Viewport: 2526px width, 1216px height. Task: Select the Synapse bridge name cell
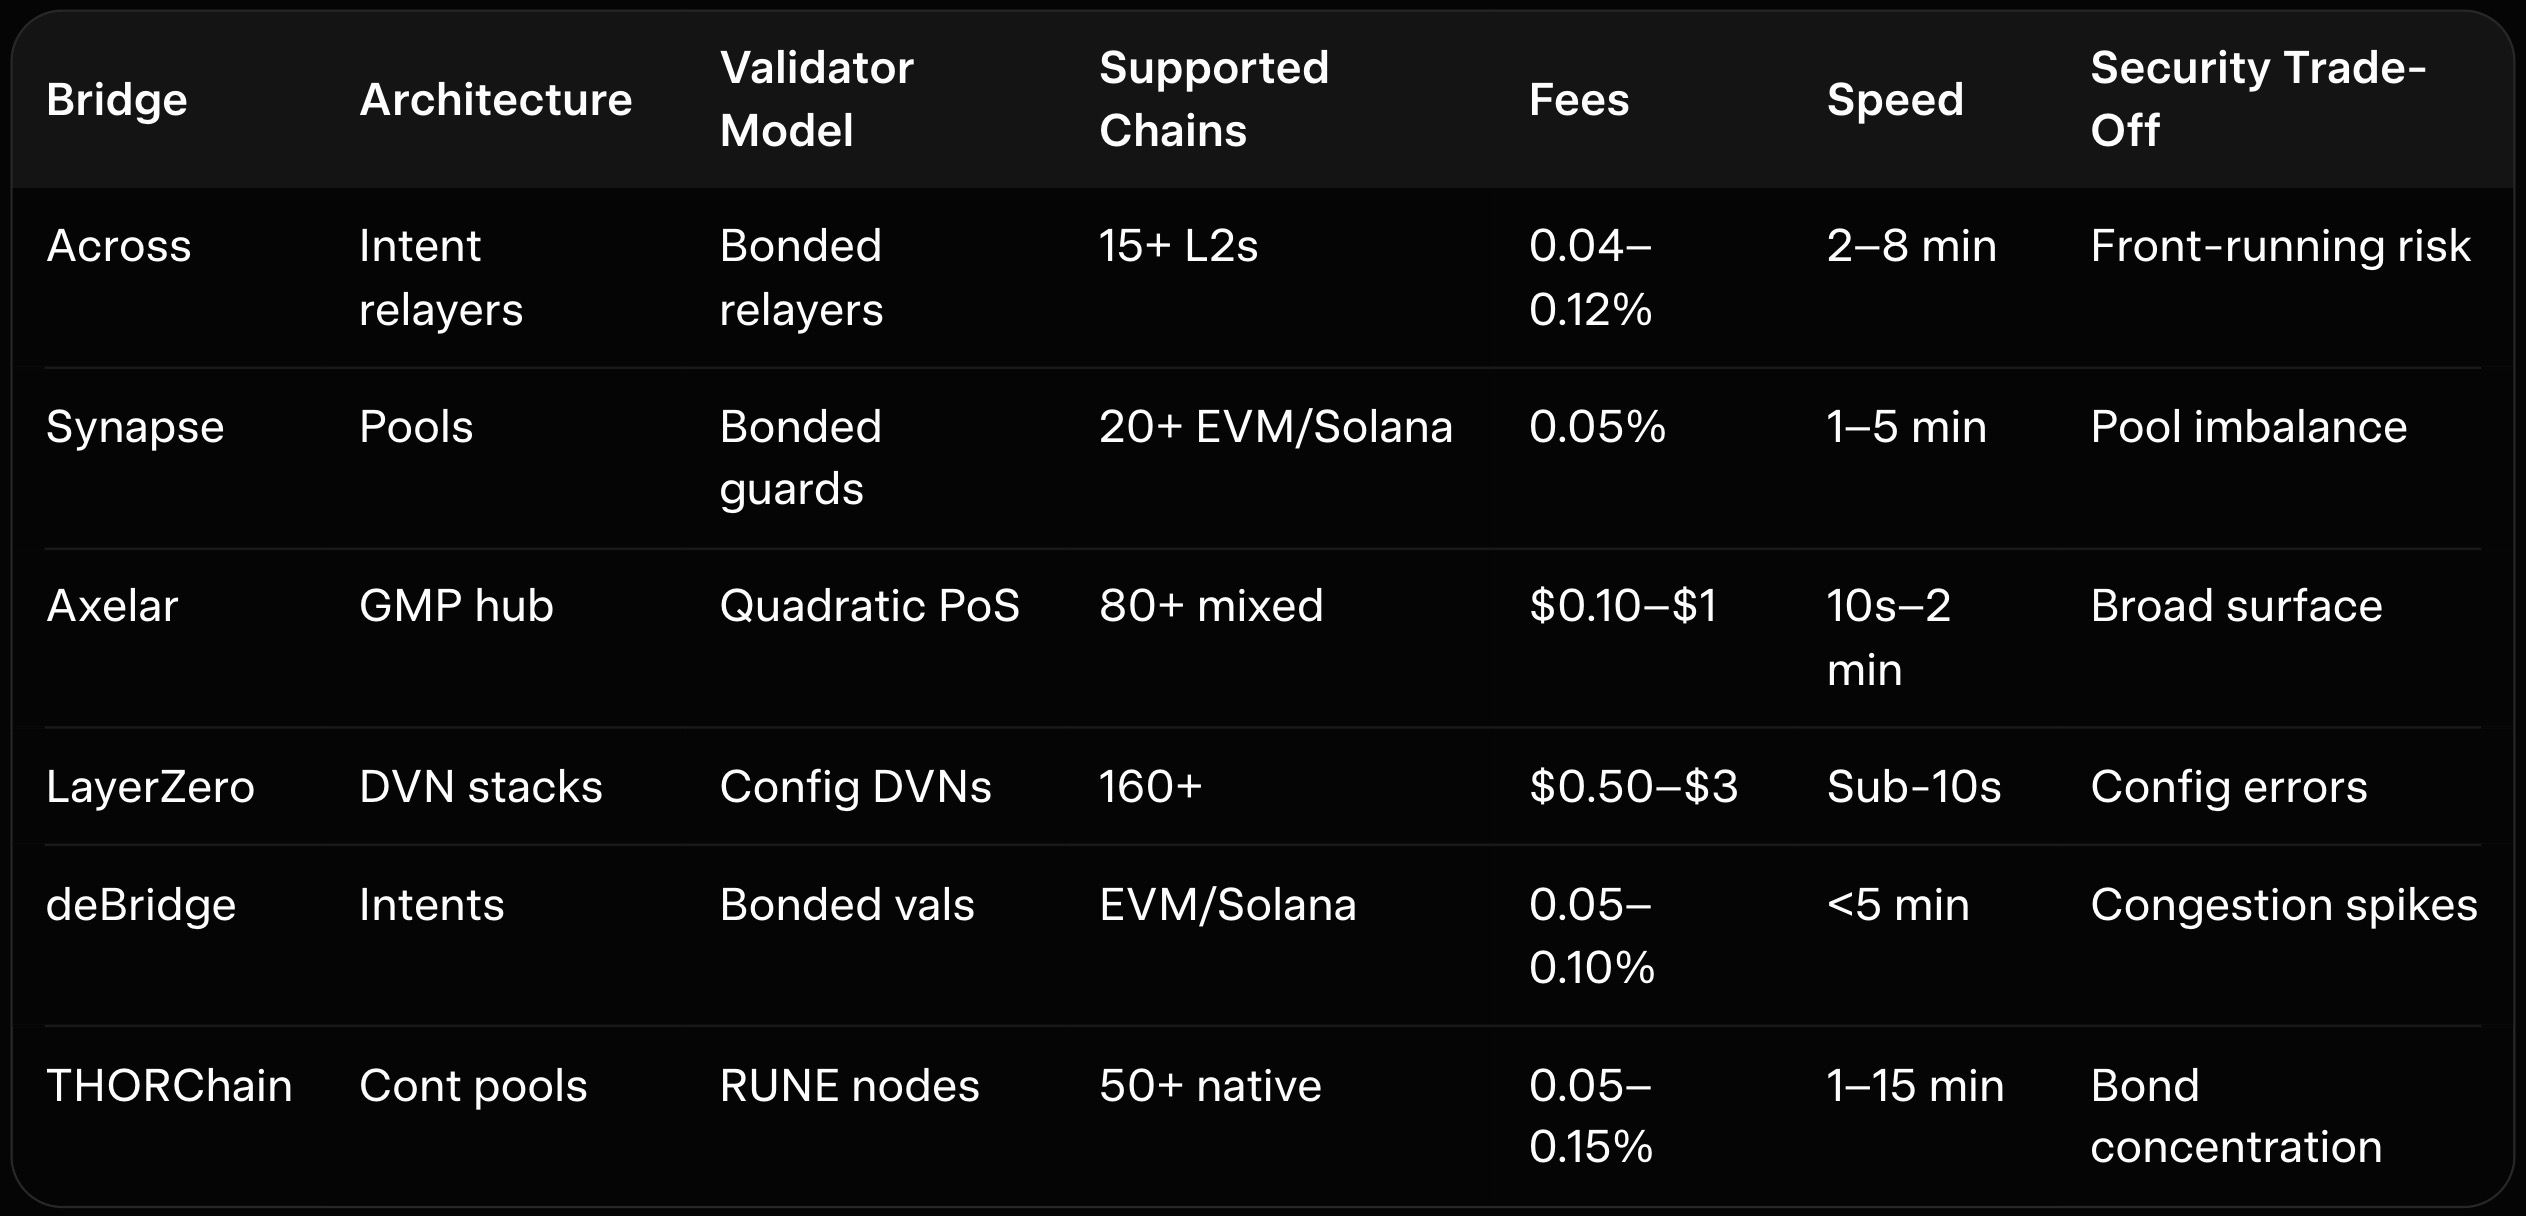(x=135, y=427)
